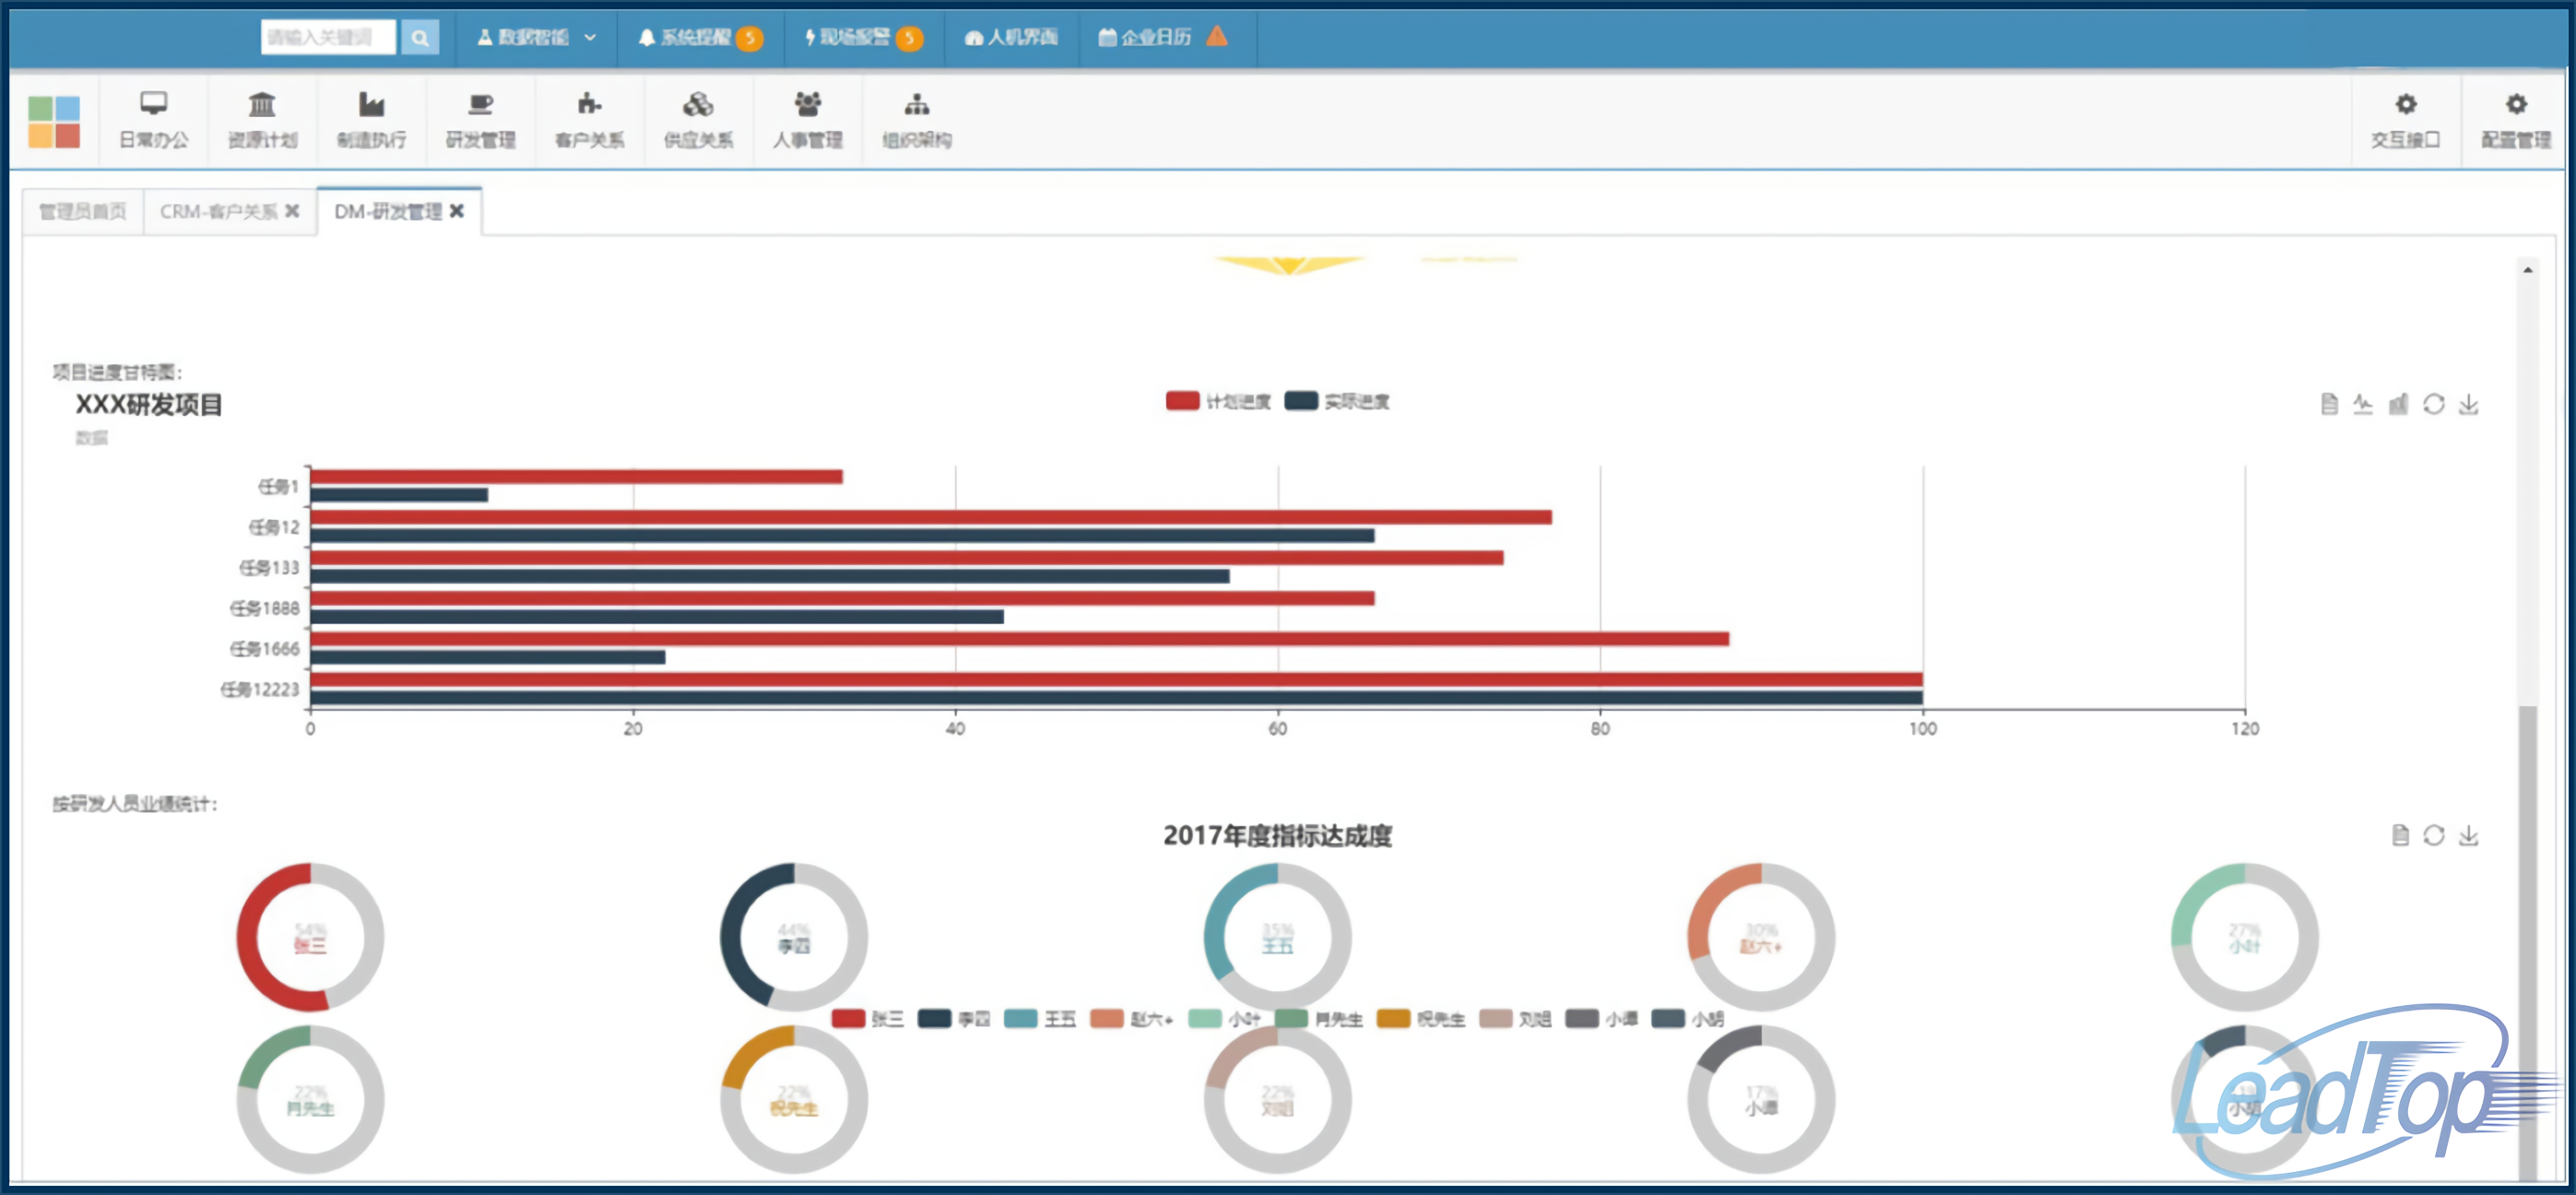The height and width of the screenshot is (1195, 2576).
Task: Click the red planned bar of 任务1
Action: [577, 476]
